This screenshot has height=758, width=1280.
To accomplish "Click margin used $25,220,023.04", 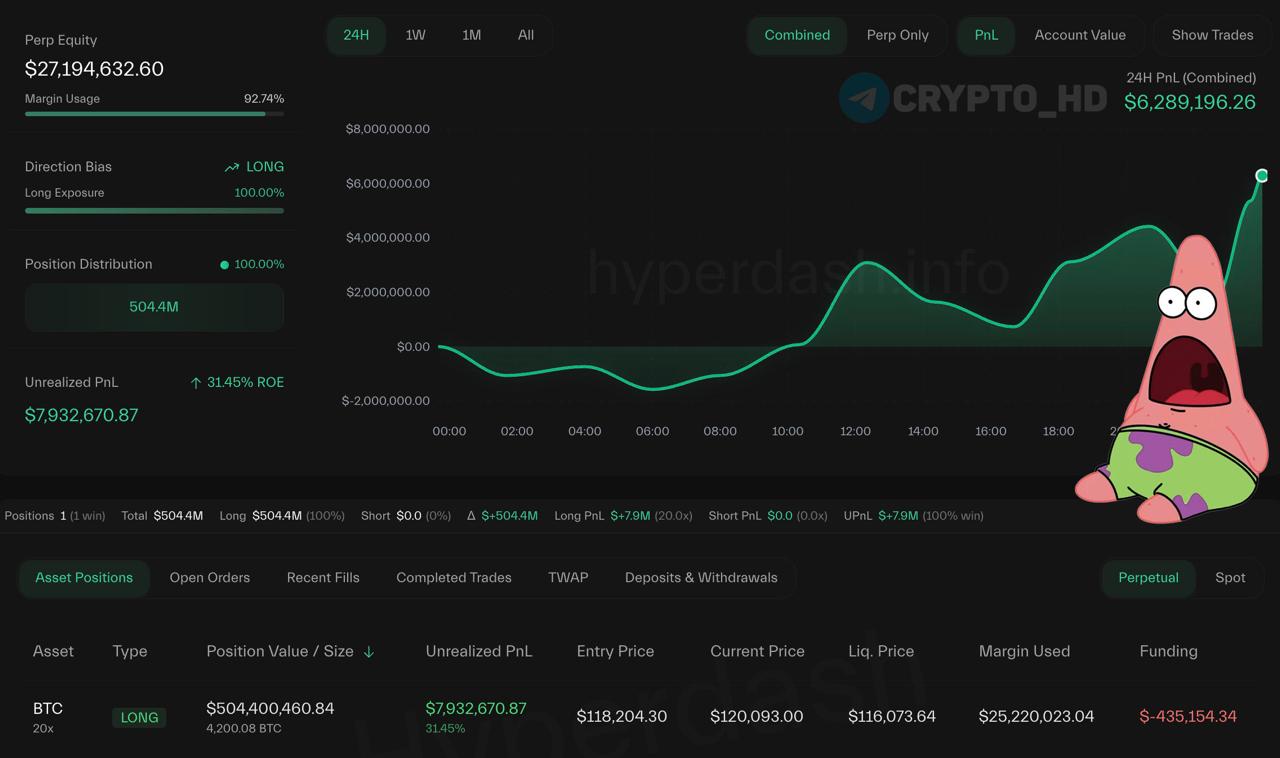I will coord(1036,716).
